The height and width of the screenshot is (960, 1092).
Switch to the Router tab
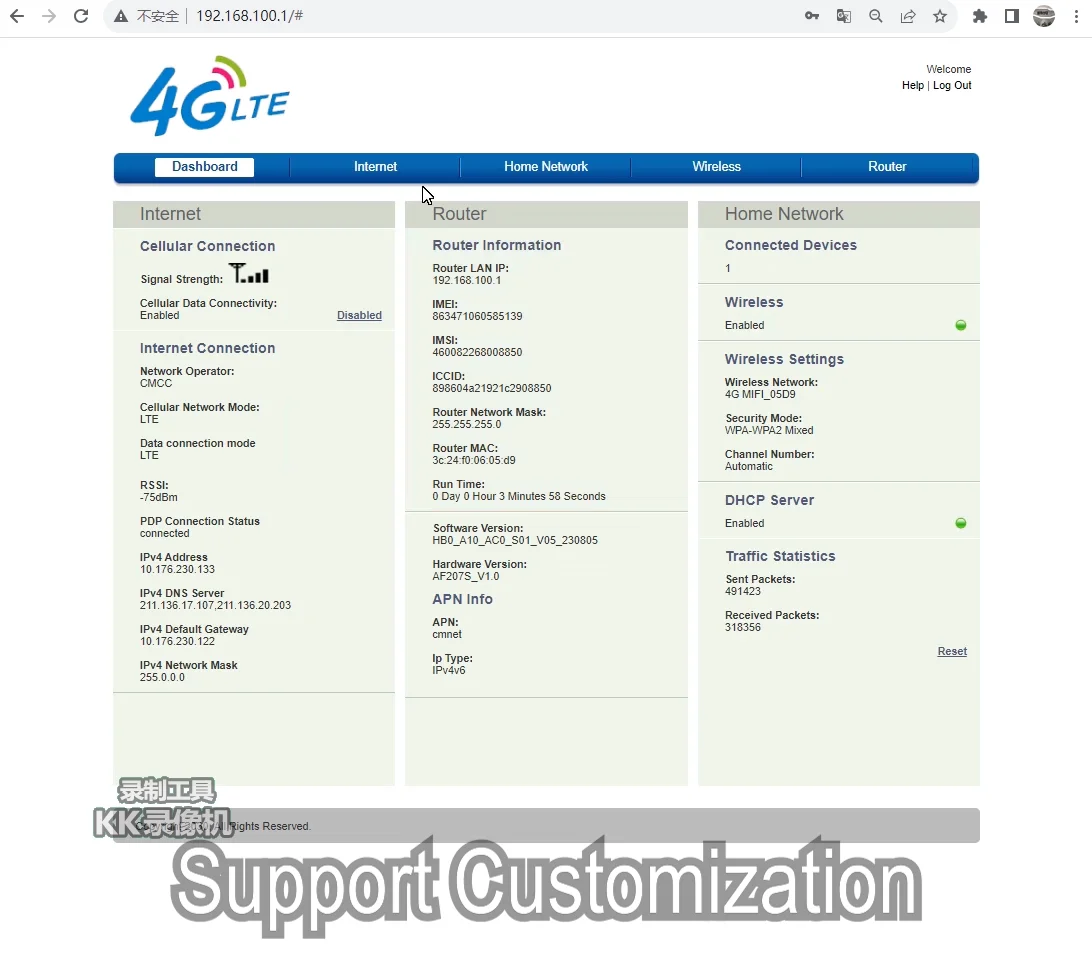tap(886, 166)
